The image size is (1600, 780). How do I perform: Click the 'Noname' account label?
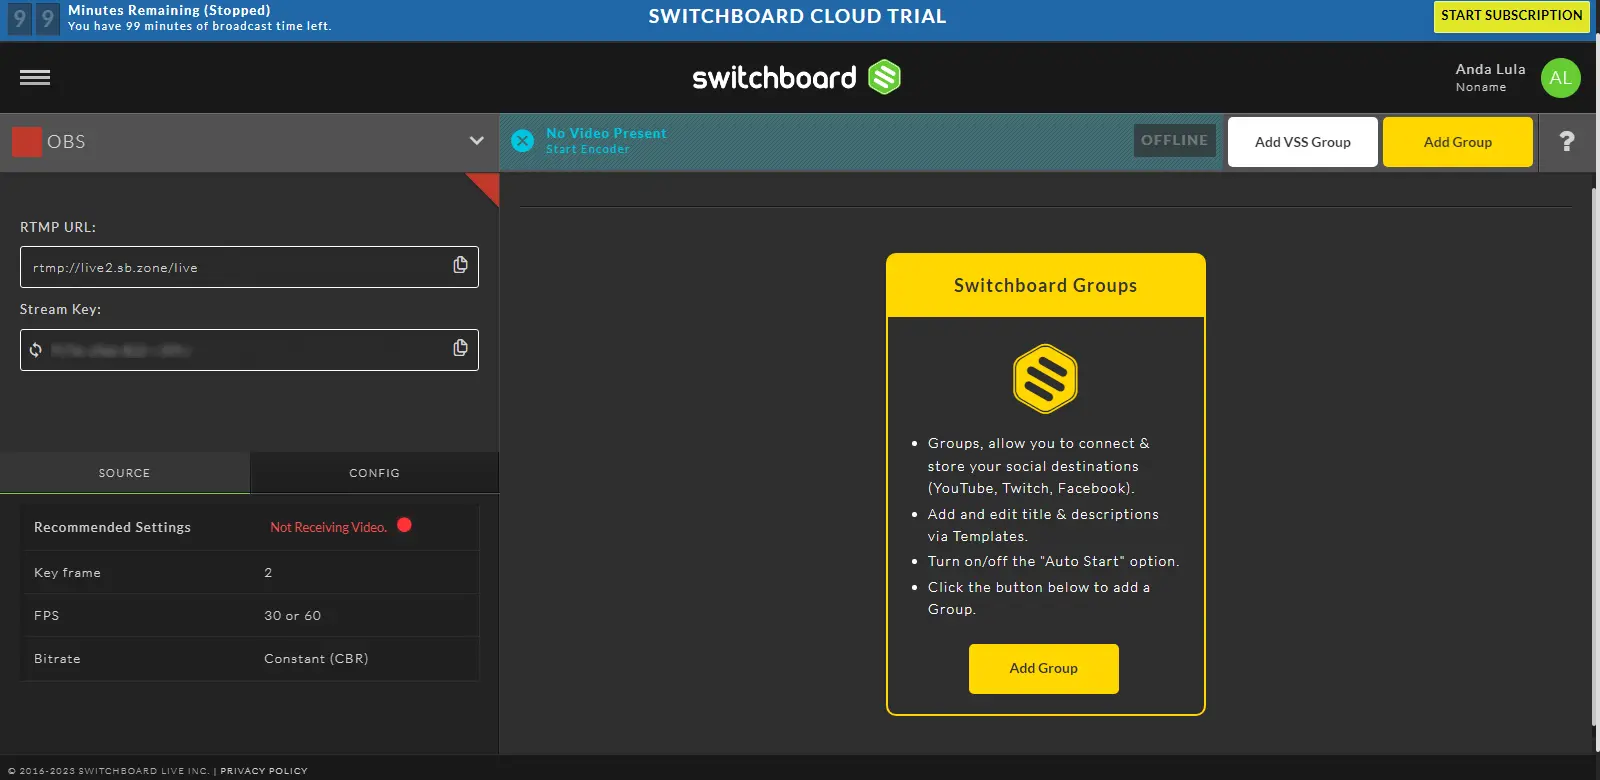(1480, 87)
